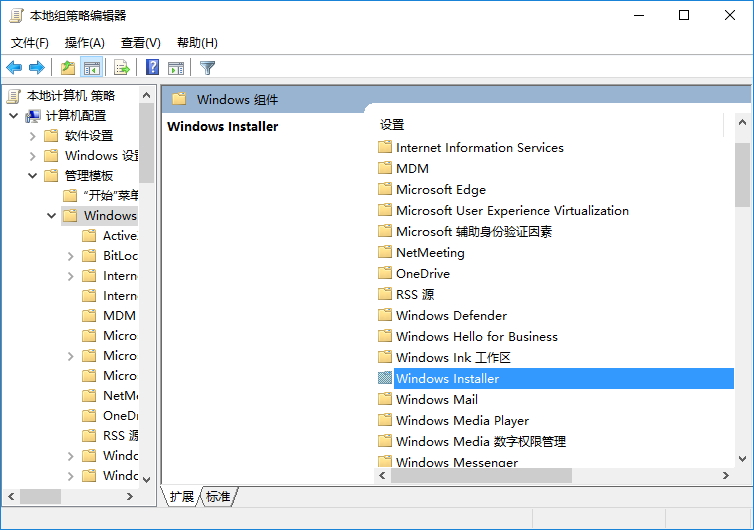Click the export list toolbar icon

click(x=121, y=67)
